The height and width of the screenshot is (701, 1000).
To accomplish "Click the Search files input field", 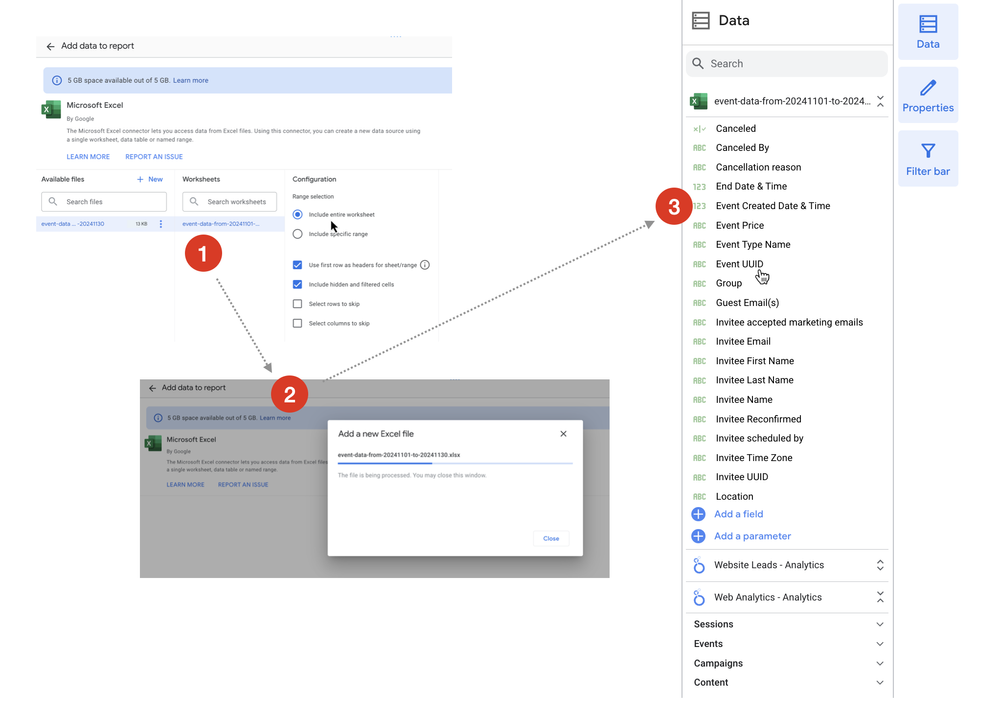I will pos(104,202).
